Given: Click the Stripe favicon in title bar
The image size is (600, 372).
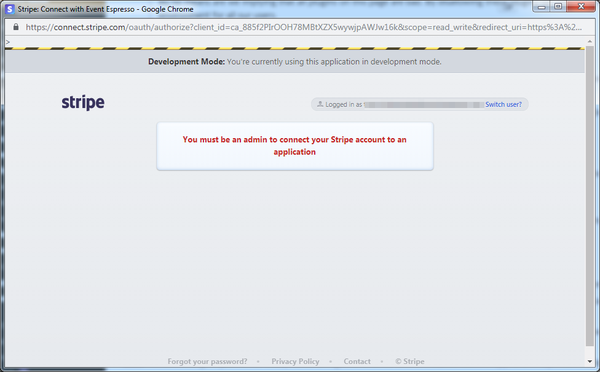Looking at the screenshot, I should click(x=10, y=9).
